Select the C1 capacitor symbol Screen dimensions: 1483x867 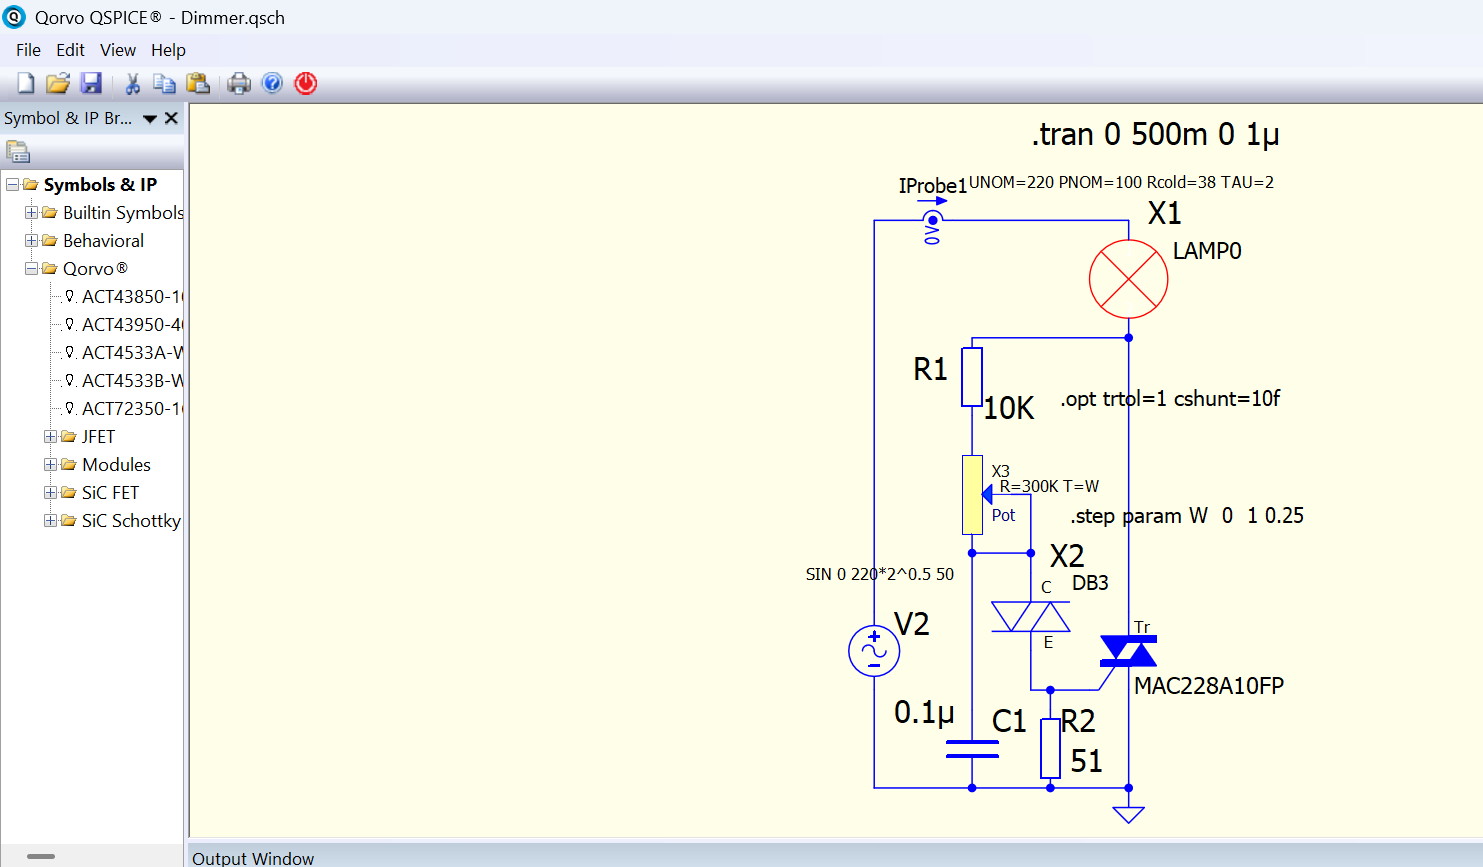[972, 749]
